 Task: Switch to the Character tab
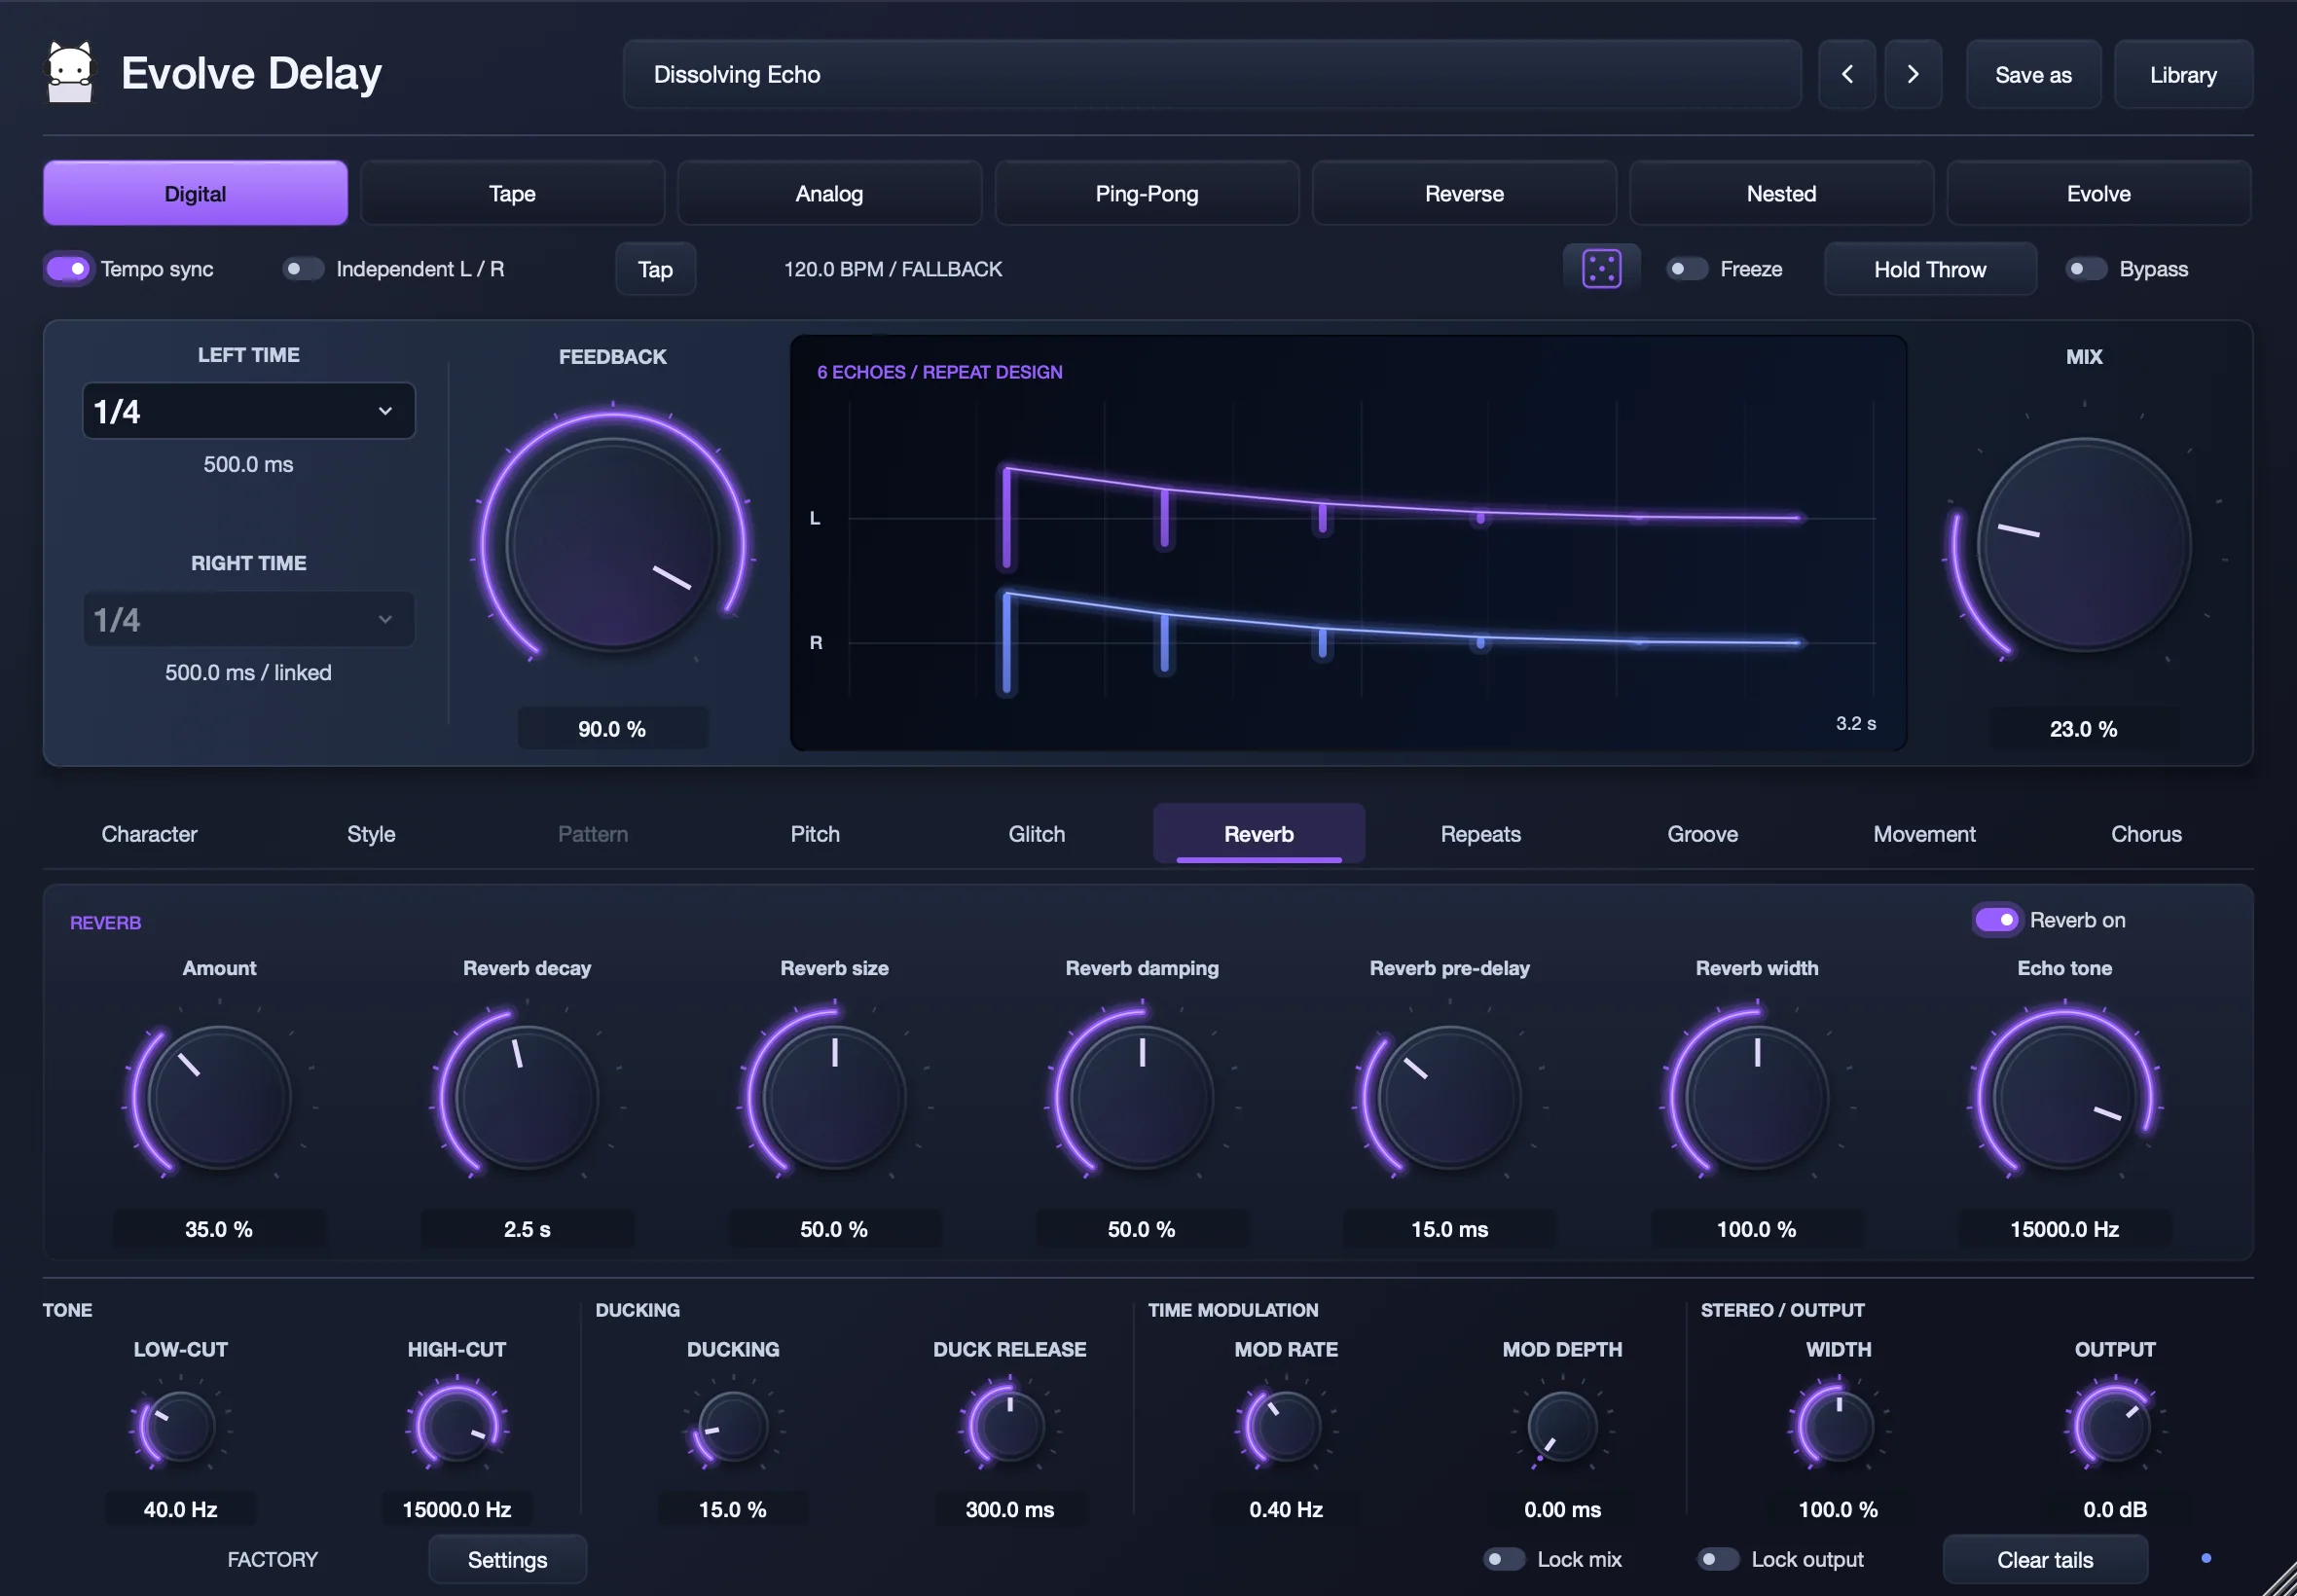149,833
